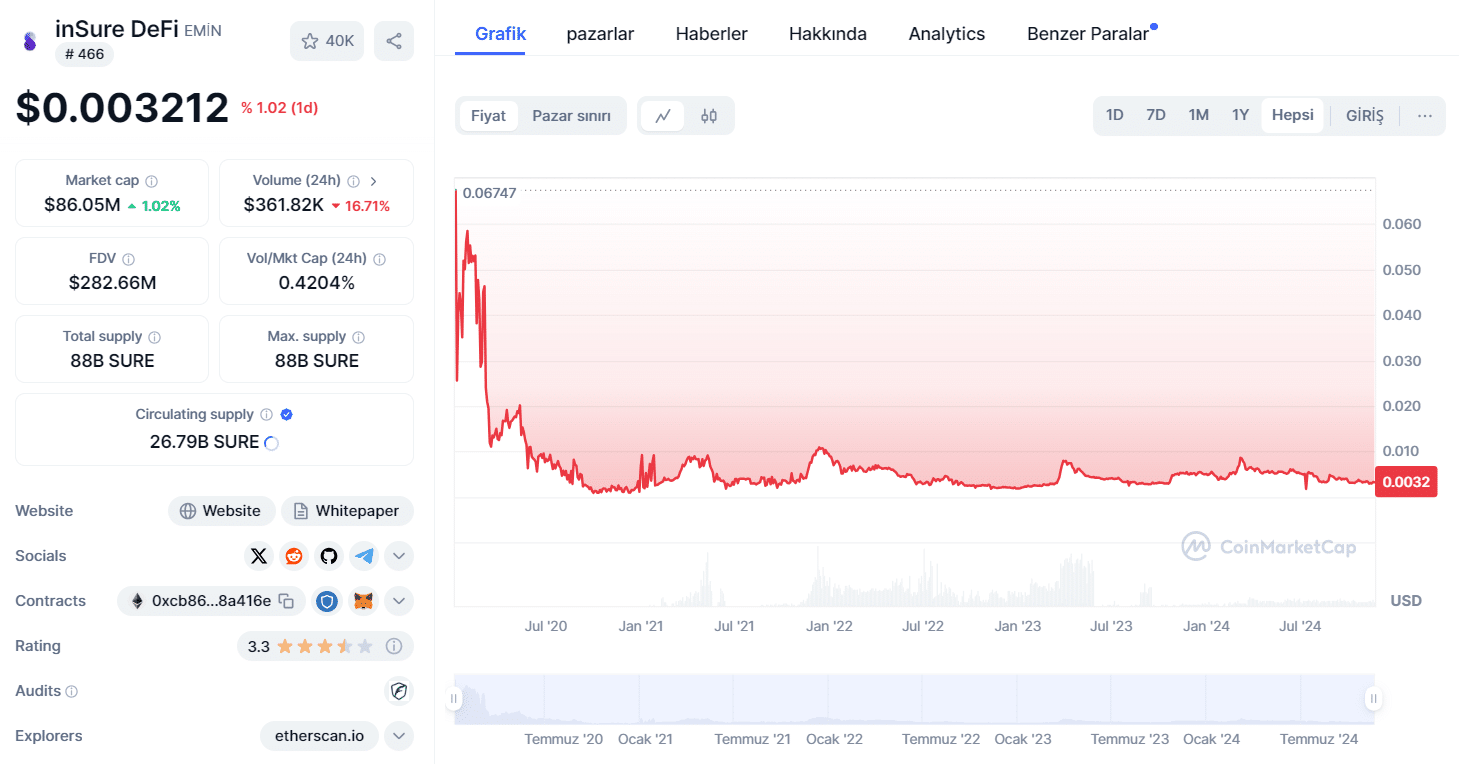This screenshot has width=1459, height=764.
Task: Switch to the pazarlar tab
Action: coord(600,34)
